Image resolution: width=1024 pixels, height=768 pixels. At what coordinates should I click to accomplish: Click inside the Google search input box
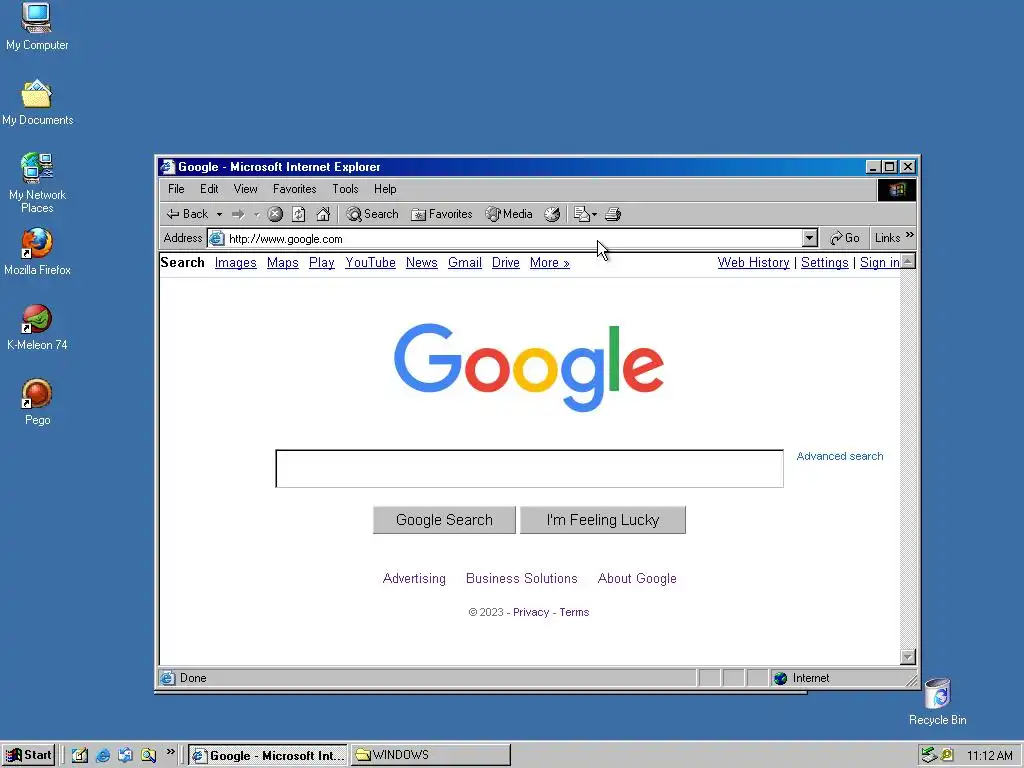click(530, 469)
